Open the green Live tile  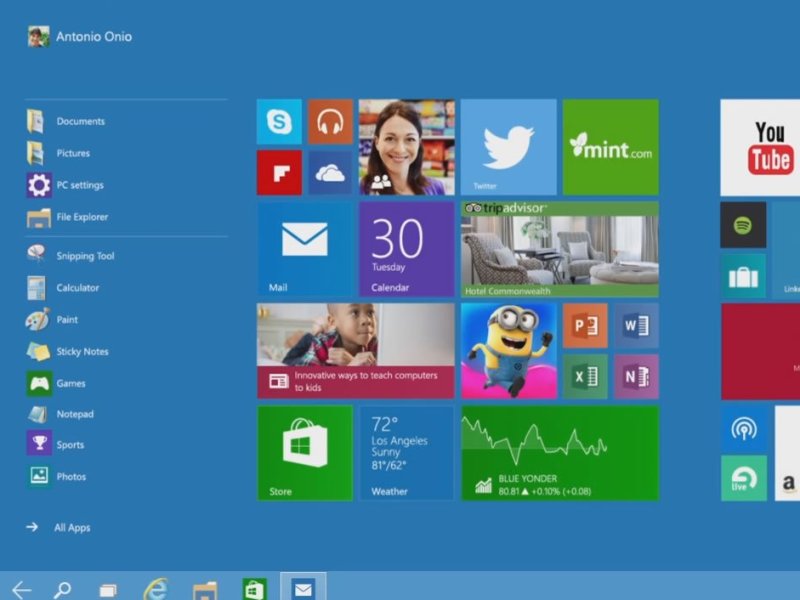pos(744,478)
